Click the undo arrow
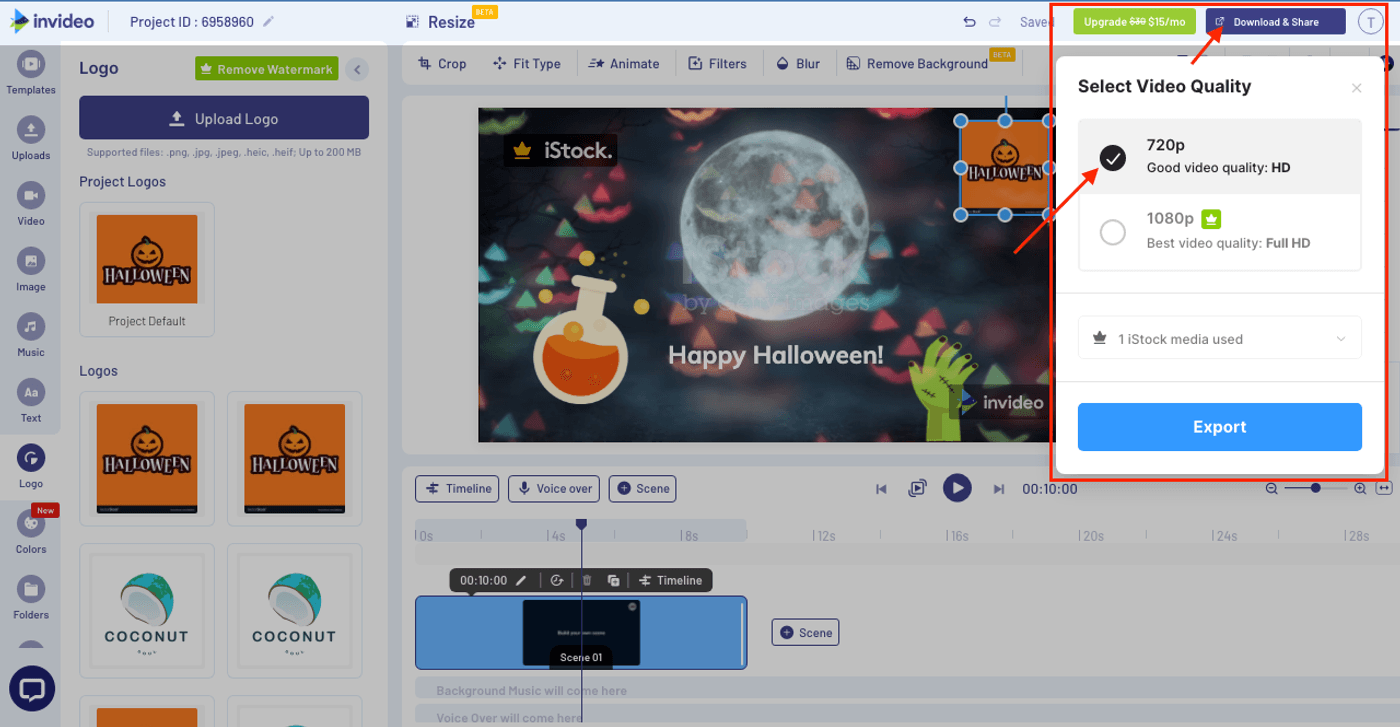The height and width of the screenshot is (727, 1400). coord(968,21)
